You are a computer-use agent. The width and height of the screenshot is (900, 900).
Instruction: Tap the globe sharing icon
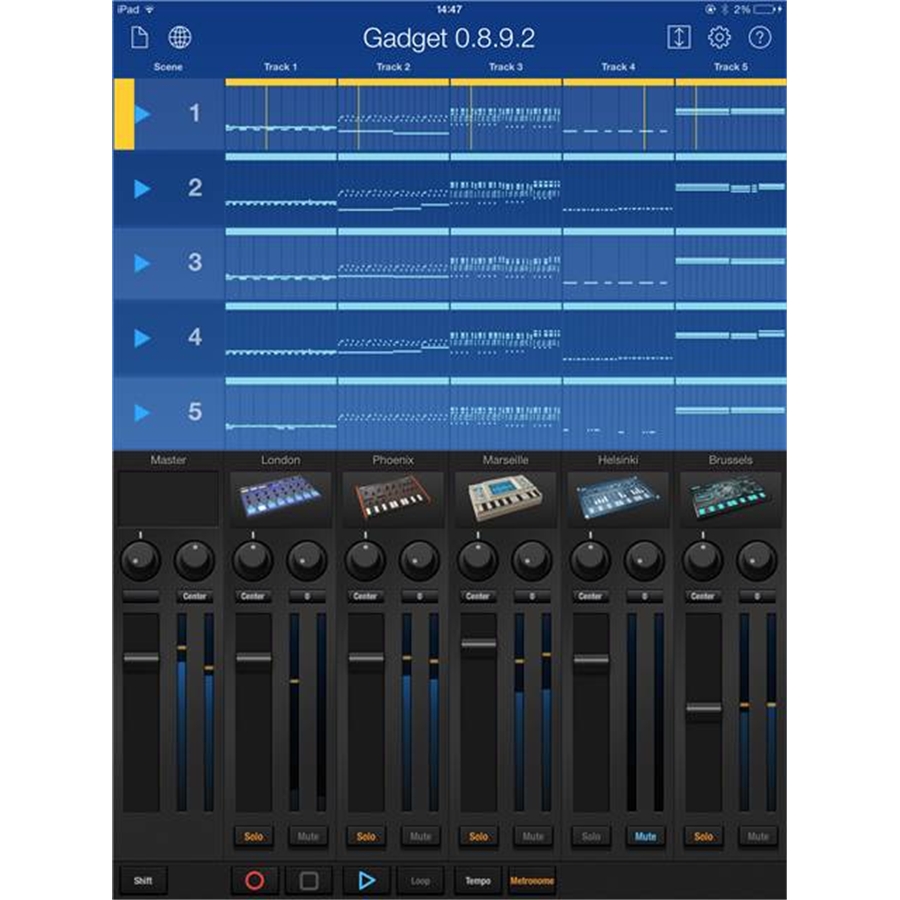click(180, 38)
